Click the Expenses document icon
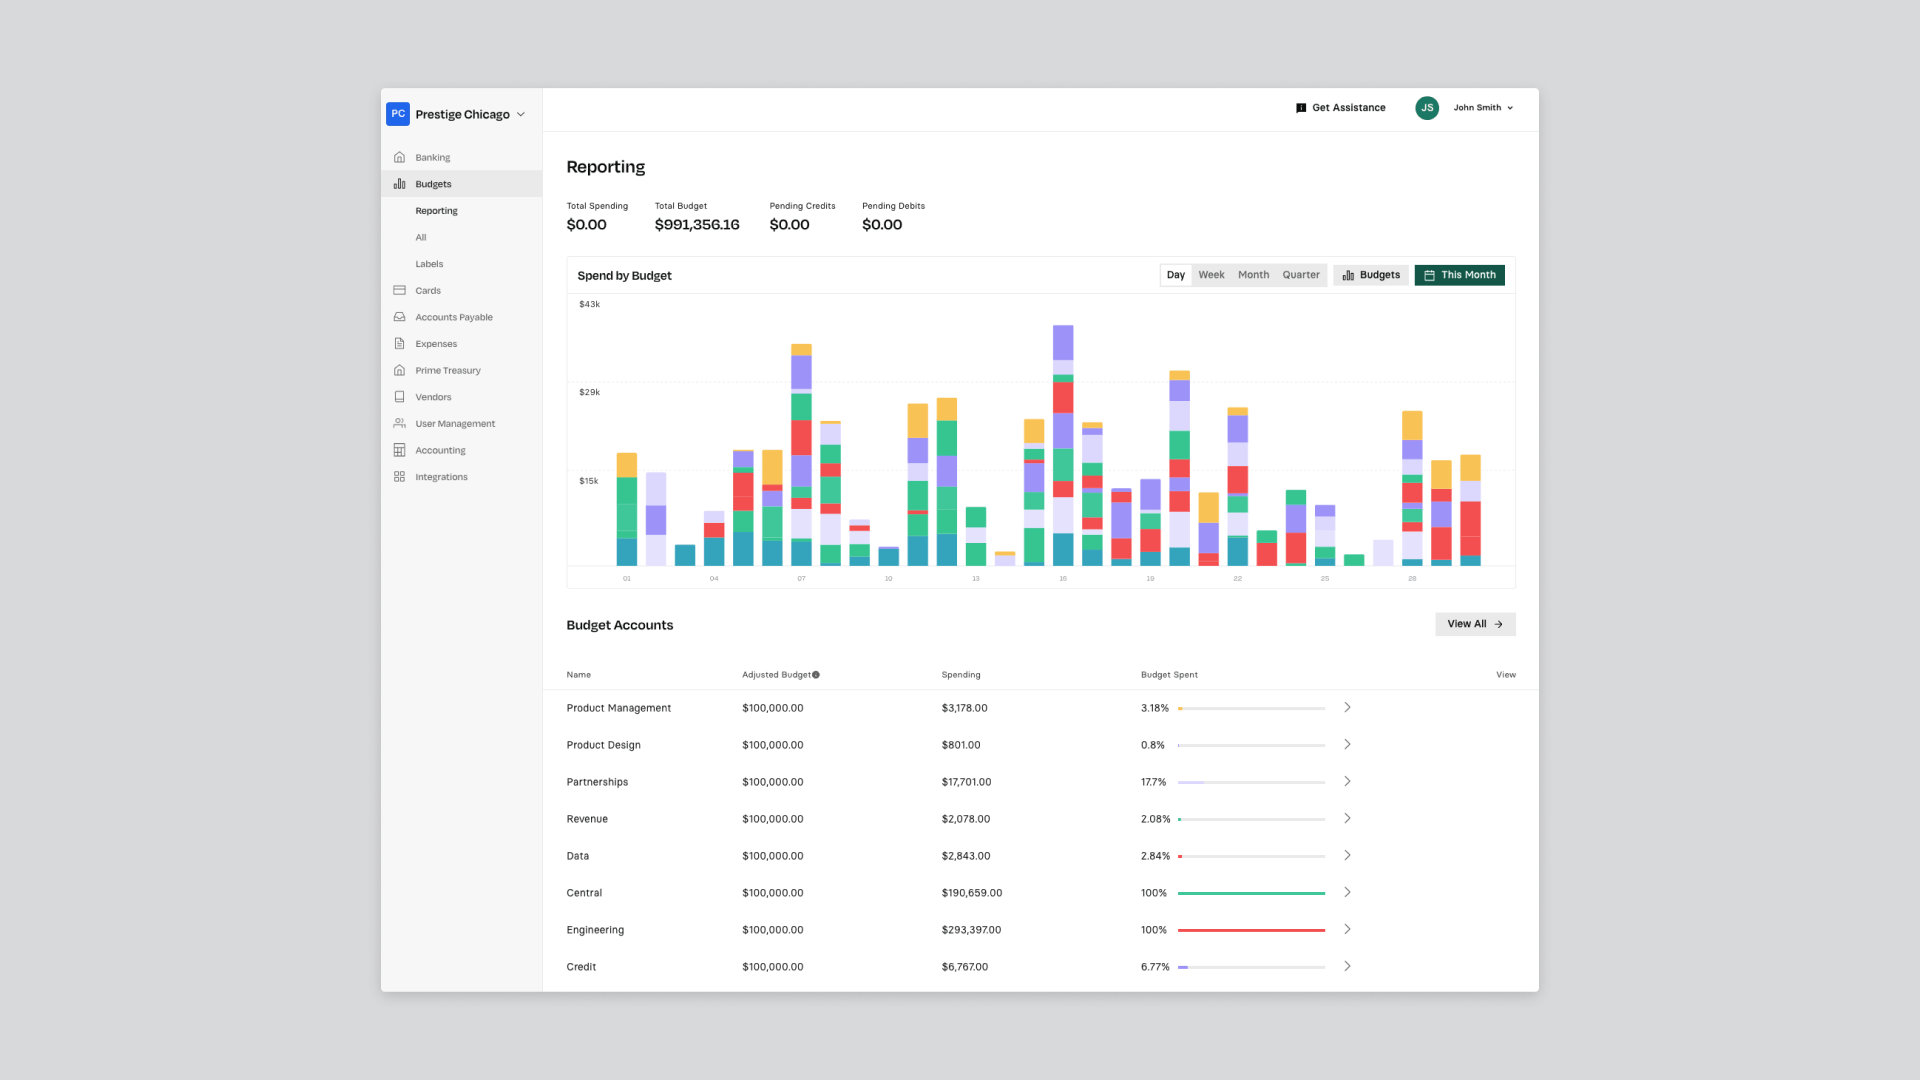This screenshot has height=1080, width=1920. tap(399, 343)
